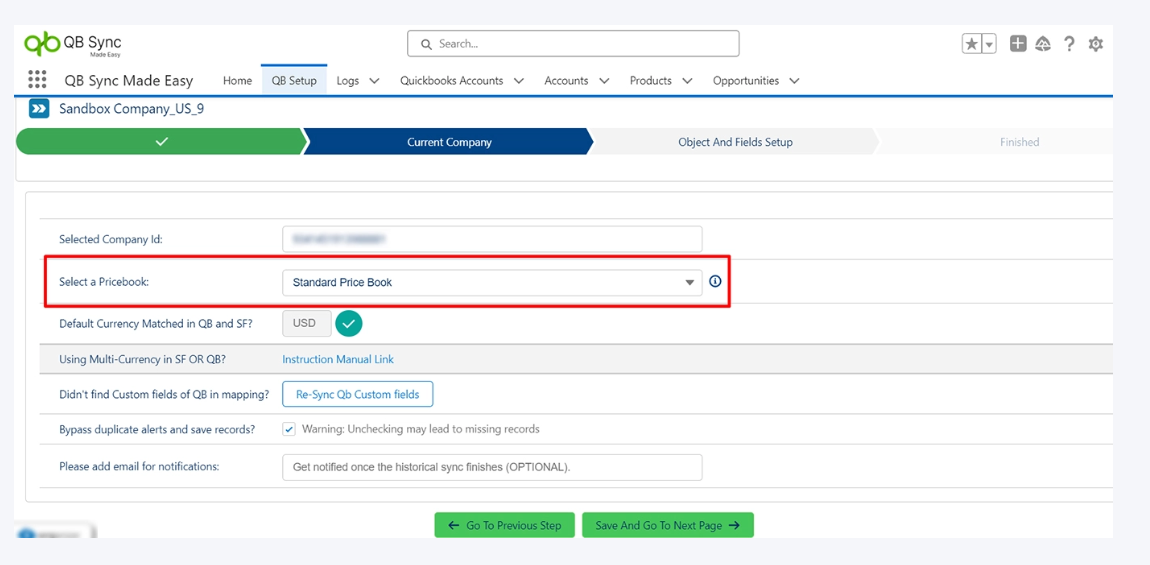The width and height of the screenshot is (1150, 565).
Task: Click Re-Sync Qb Custom fields button
Action: pyautogui.click(x=358, y=394)
